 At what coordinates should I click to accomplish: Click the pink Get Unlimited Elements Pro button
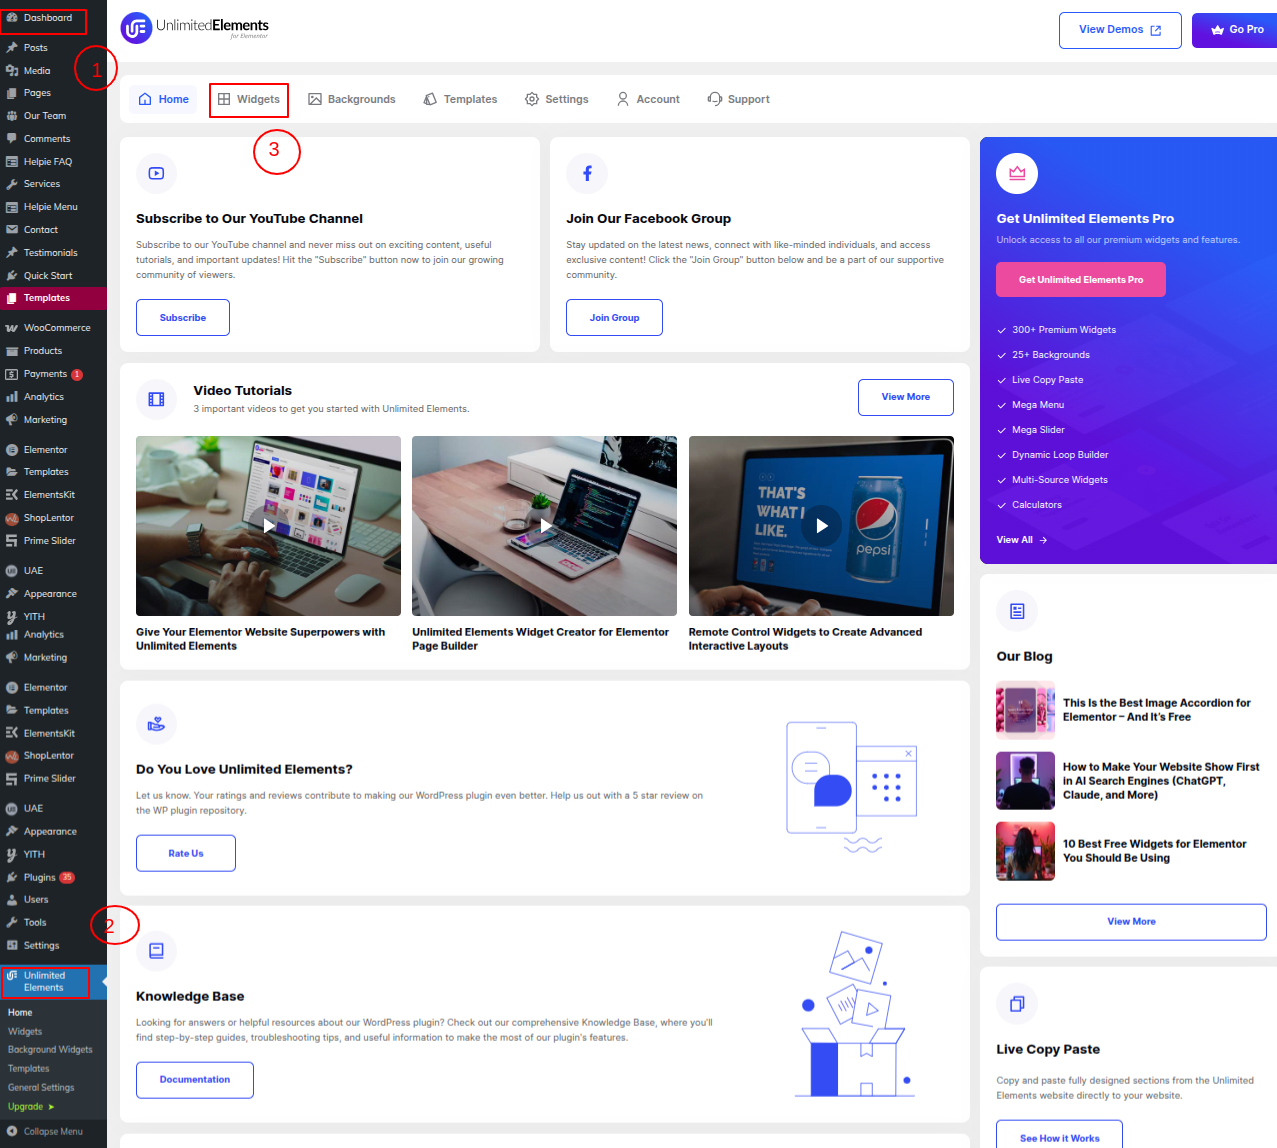coord(1081,280)
